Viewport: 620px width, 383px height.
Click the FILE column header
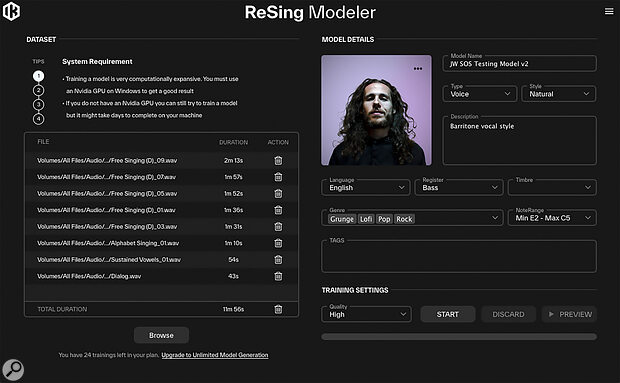43,142
